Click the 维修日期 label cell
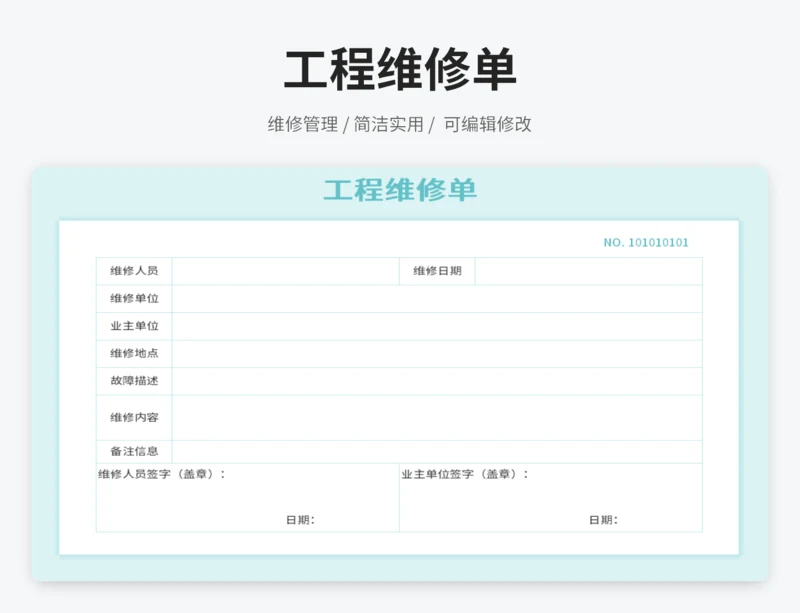The width and height of the screenshot is (800, 613). coord(437,271)
